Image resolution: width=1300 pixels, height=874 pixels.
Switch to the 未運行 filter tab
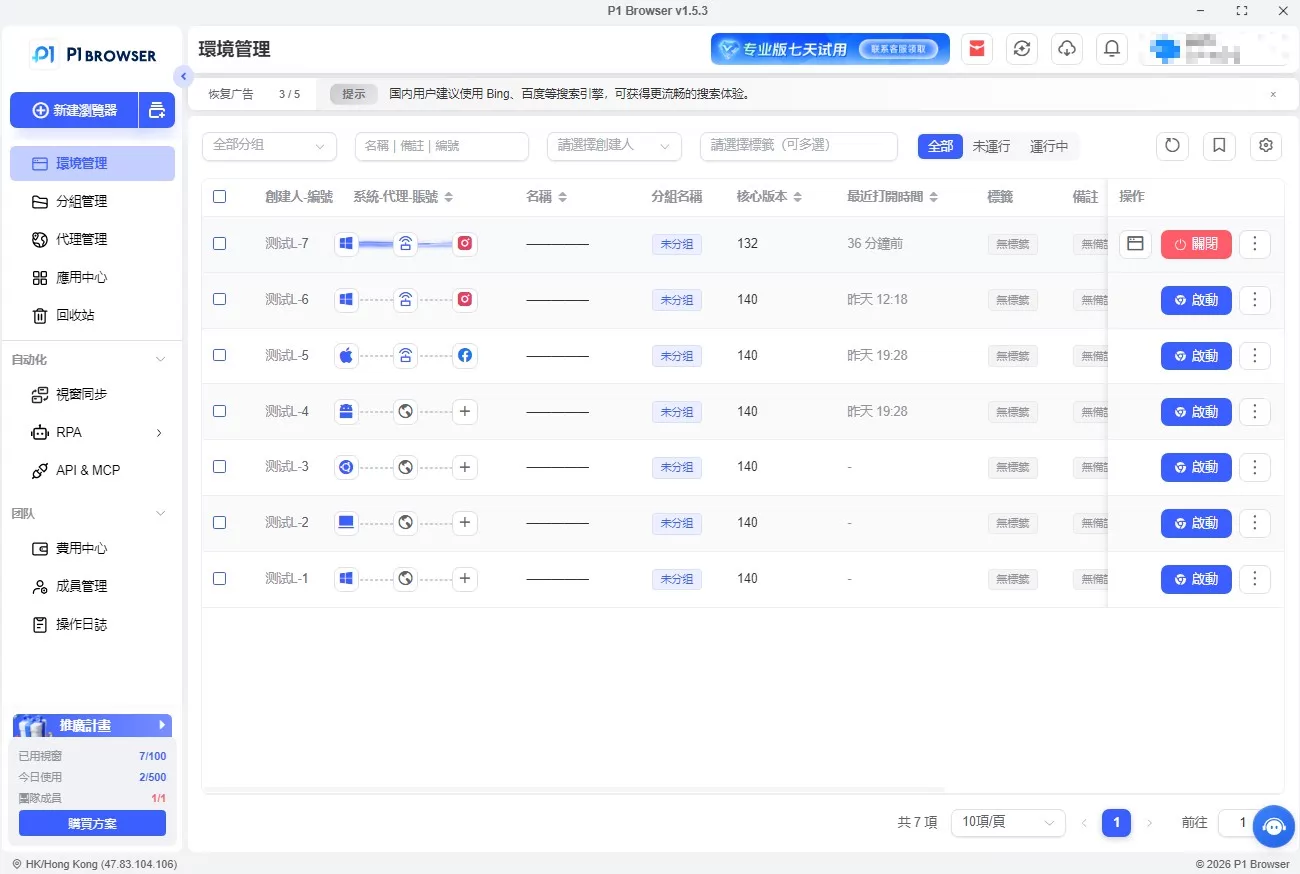[x=991, y=146]
